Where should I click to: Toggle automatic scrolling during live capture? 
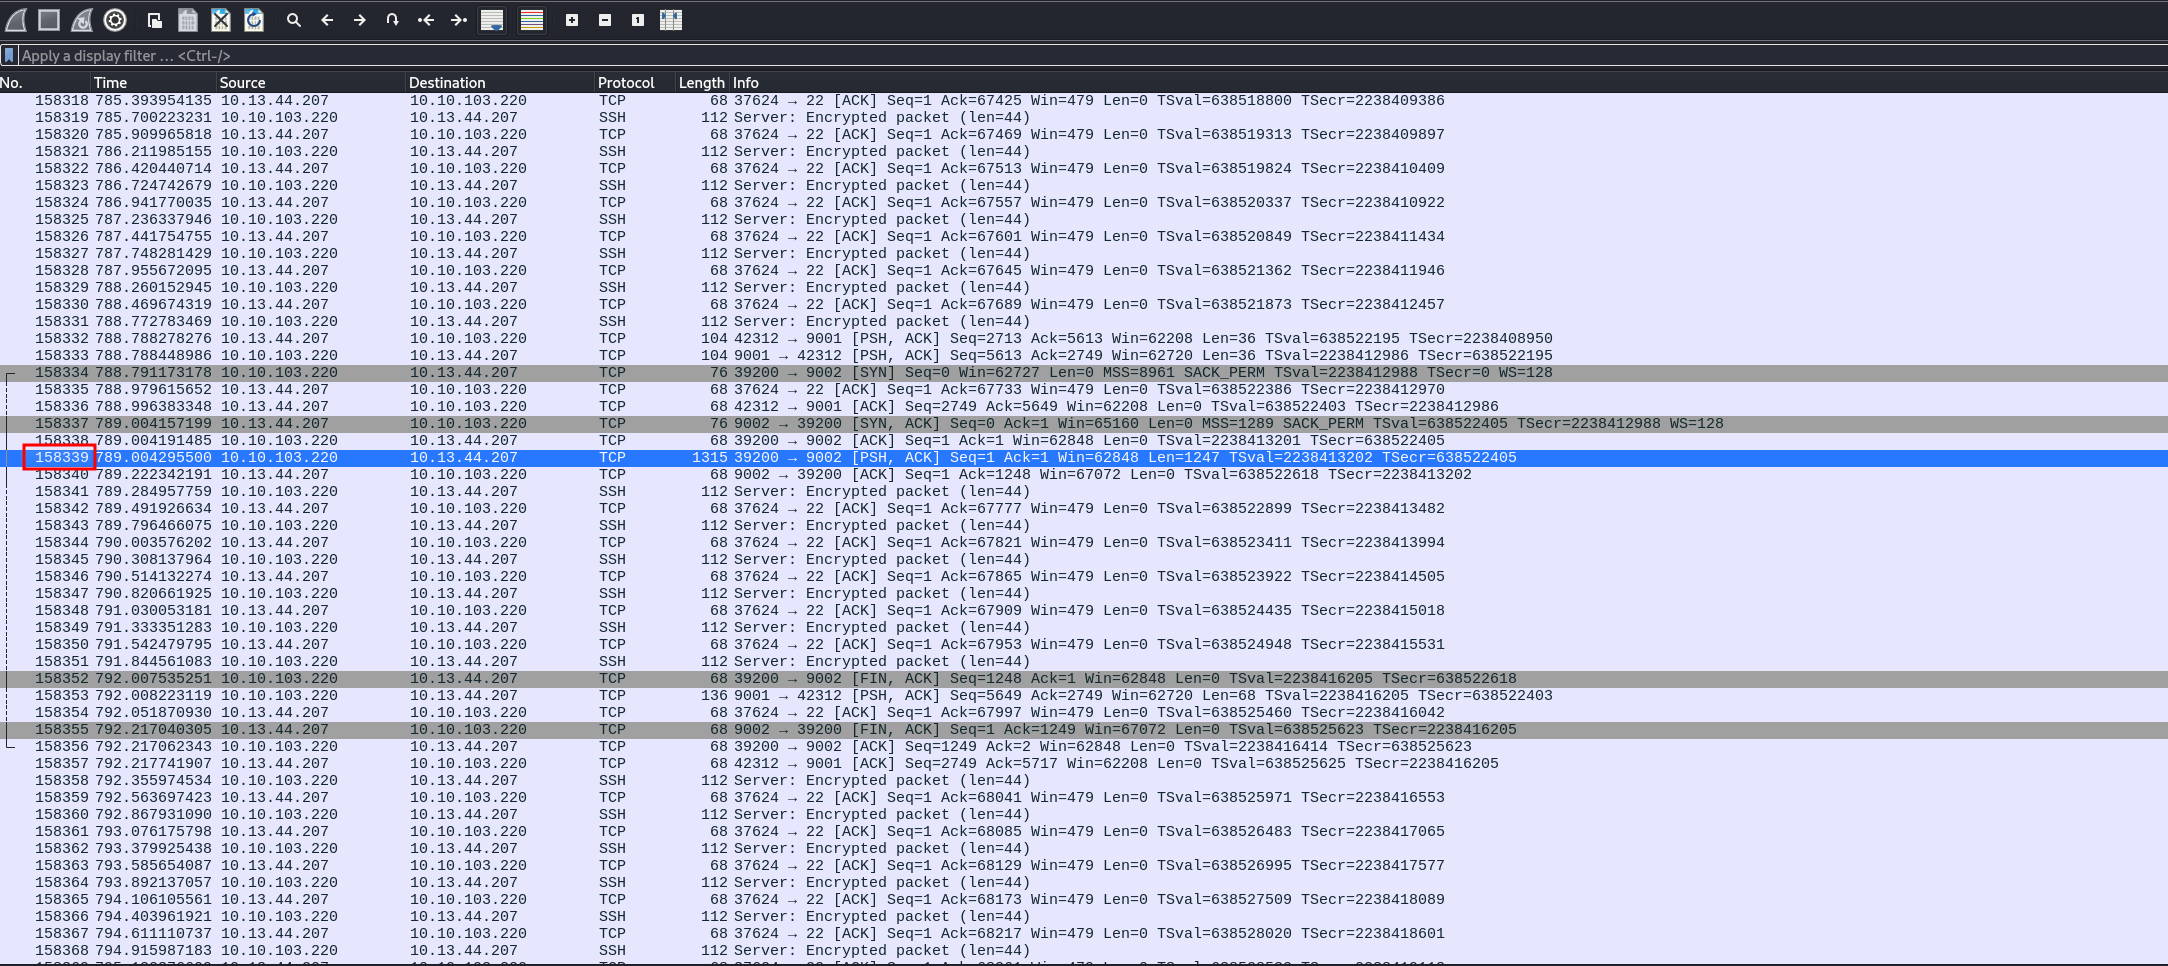click(x=493, y=20)
